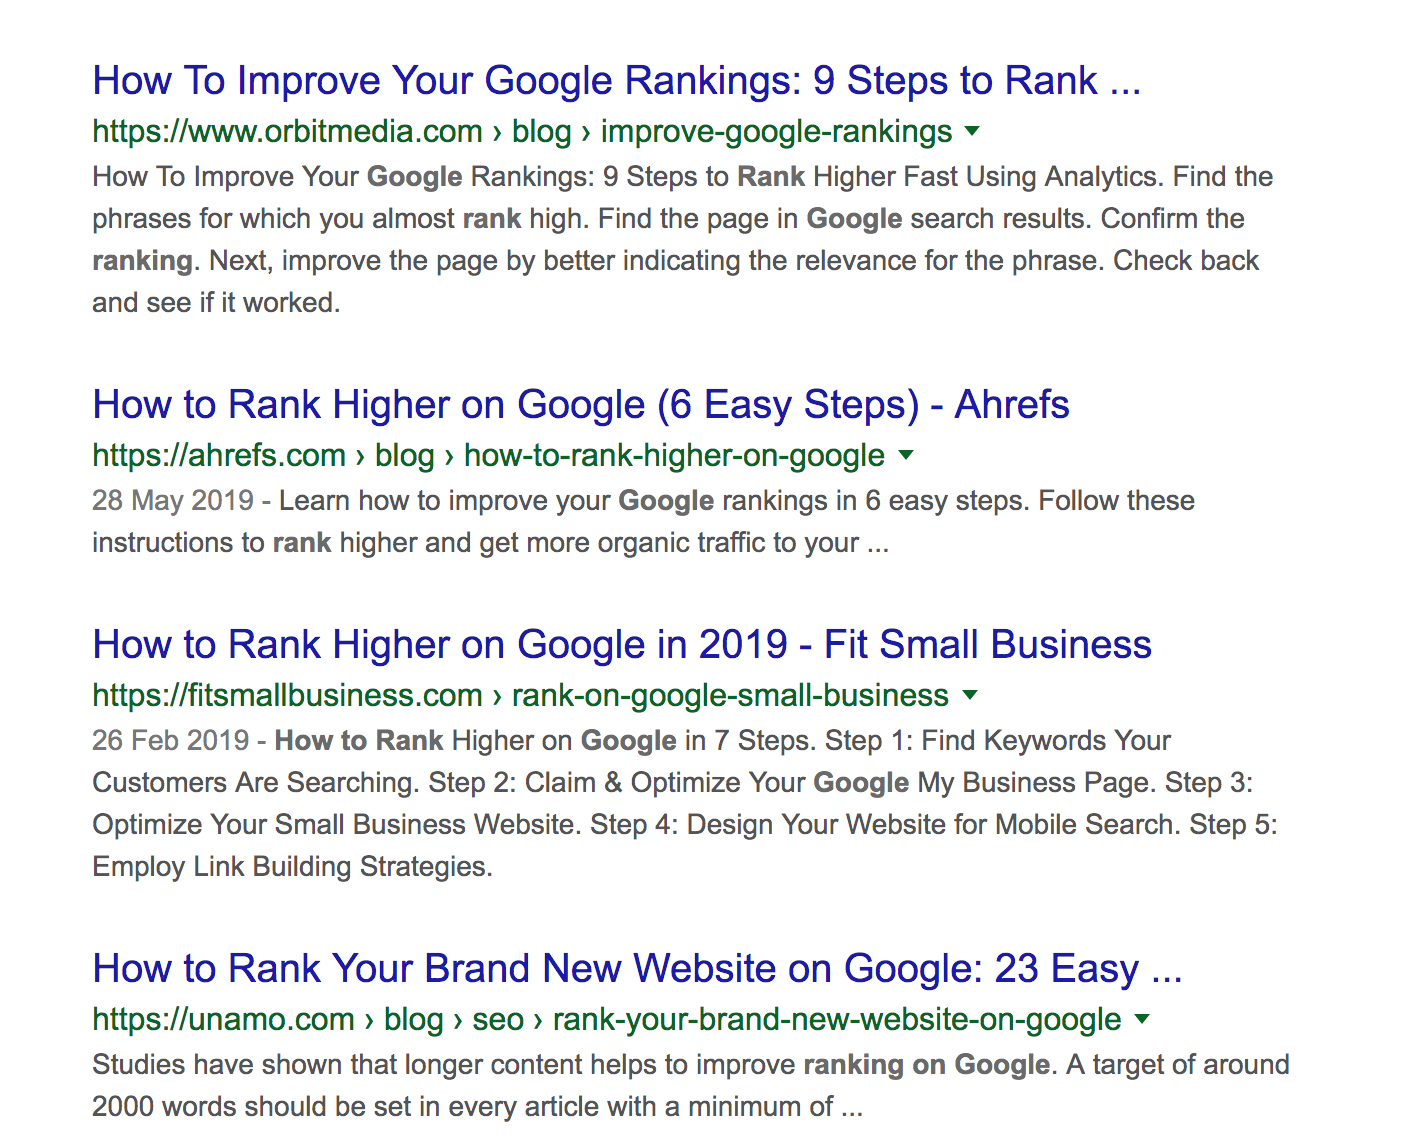Viewport: 1410px width, 1140px height.
Task: Select bold 'How to Rank' in the Fit Small Business snippet
Action: (x=358, y=741)
